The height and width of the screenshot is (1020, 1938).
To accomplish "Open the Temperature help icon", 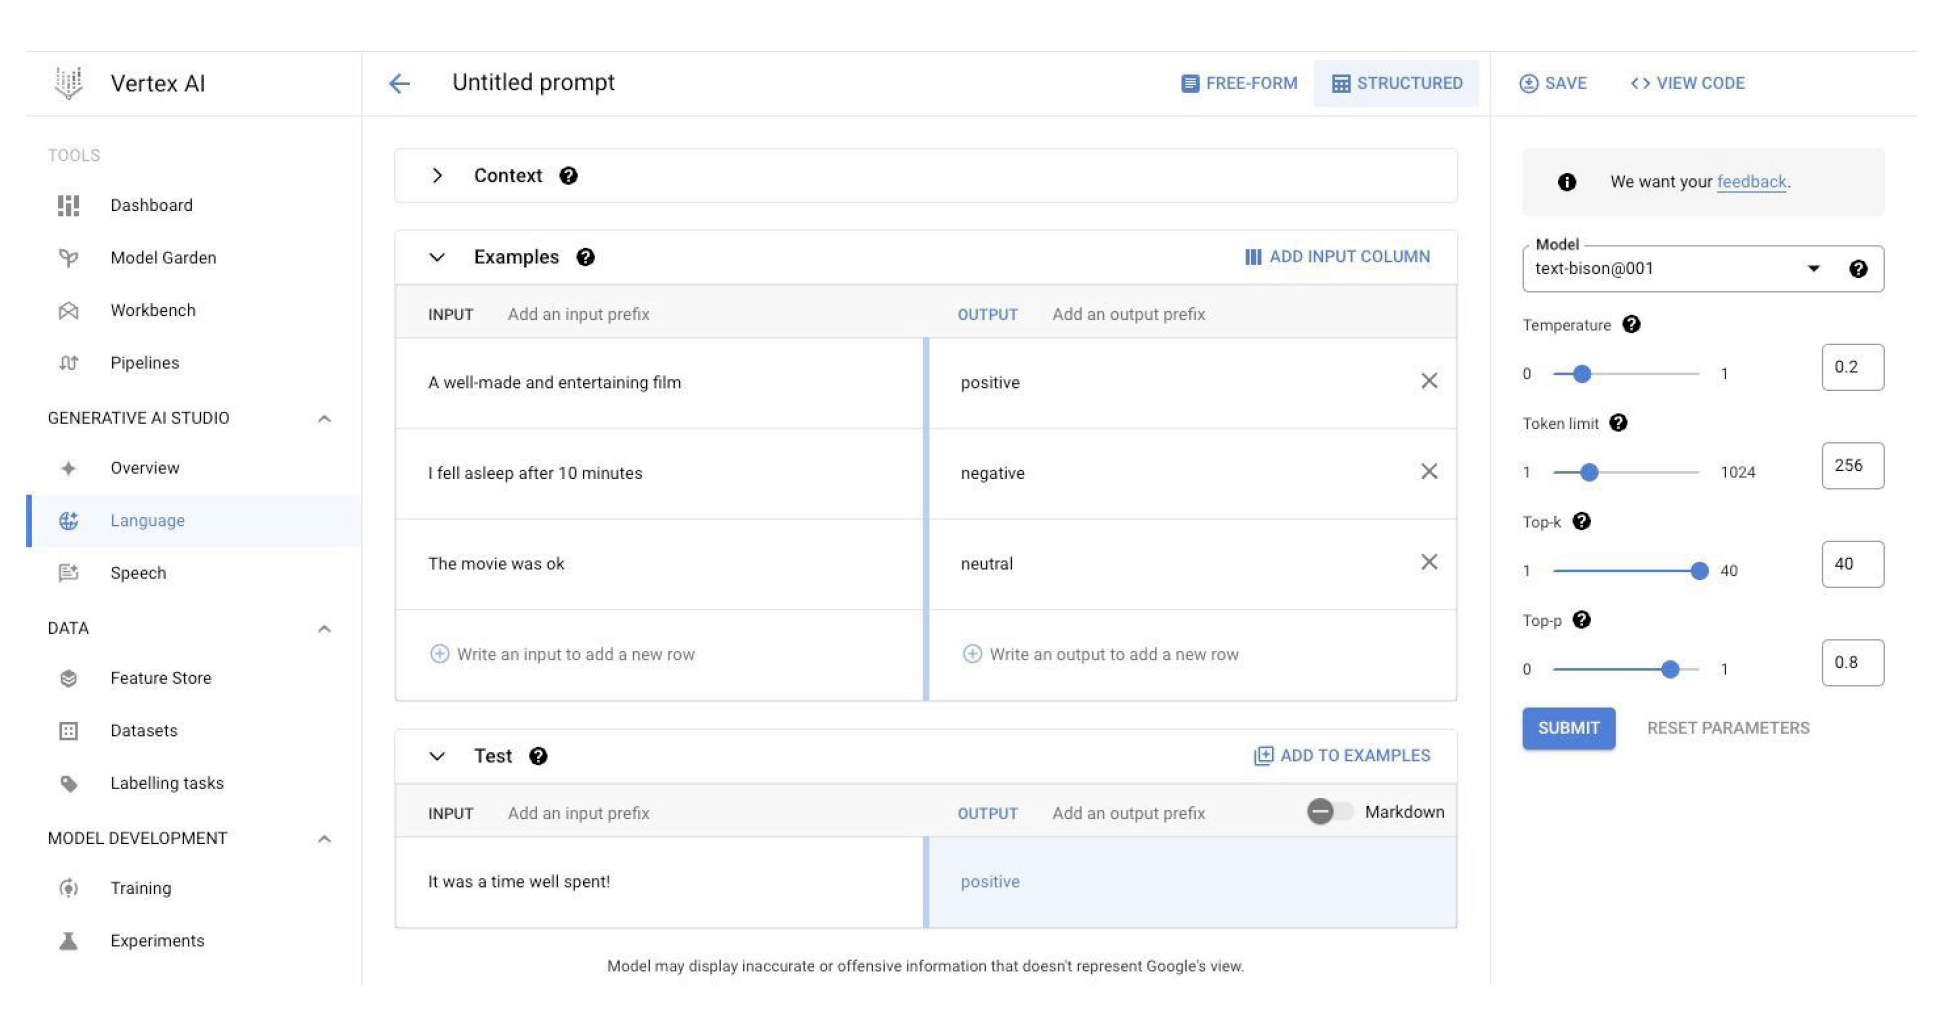I will coord(1631,325).
